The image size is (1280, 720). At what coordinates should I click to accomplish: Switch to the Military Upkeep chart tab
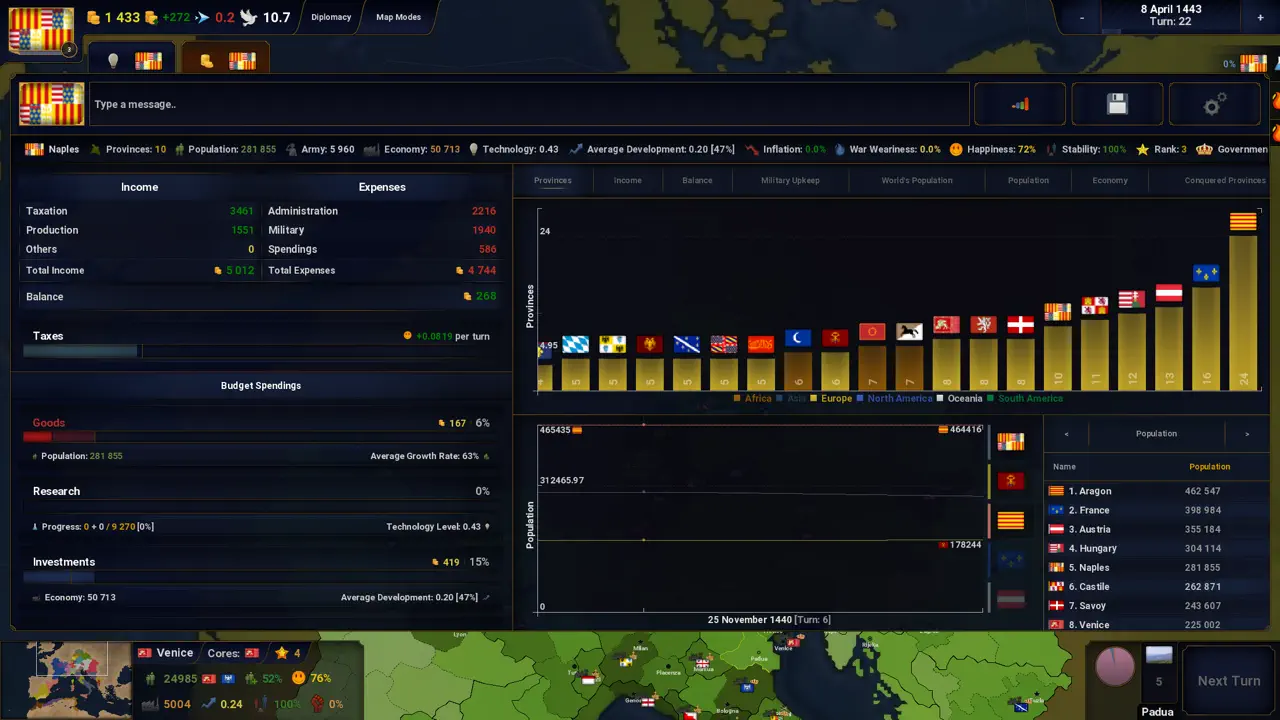pos(790,181)
